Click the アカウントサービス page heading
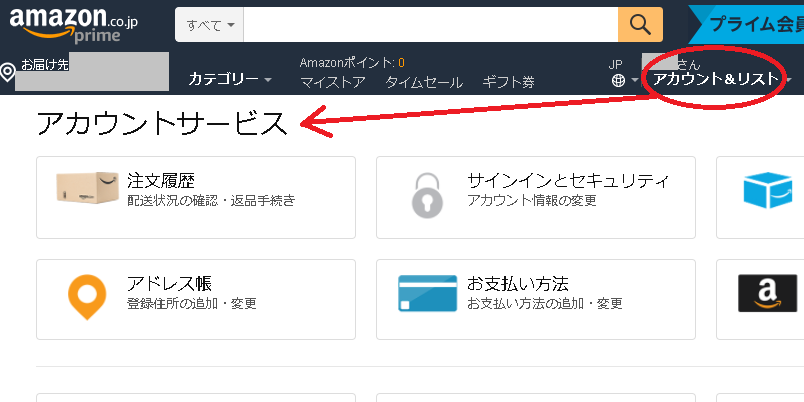The image size is (804, 402). pyautogui.click(x=162, y=124)
